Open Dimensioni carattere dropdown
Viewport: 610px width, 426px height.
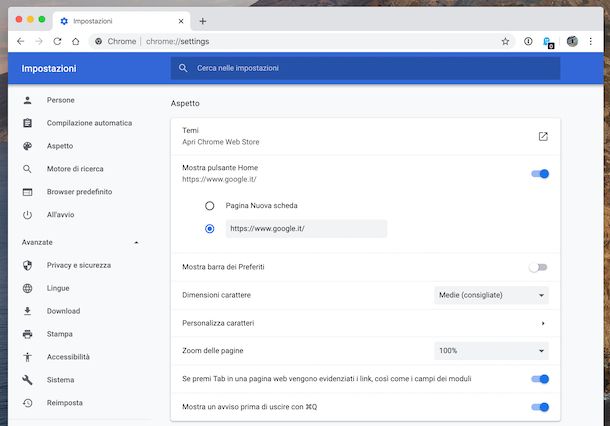491,295
